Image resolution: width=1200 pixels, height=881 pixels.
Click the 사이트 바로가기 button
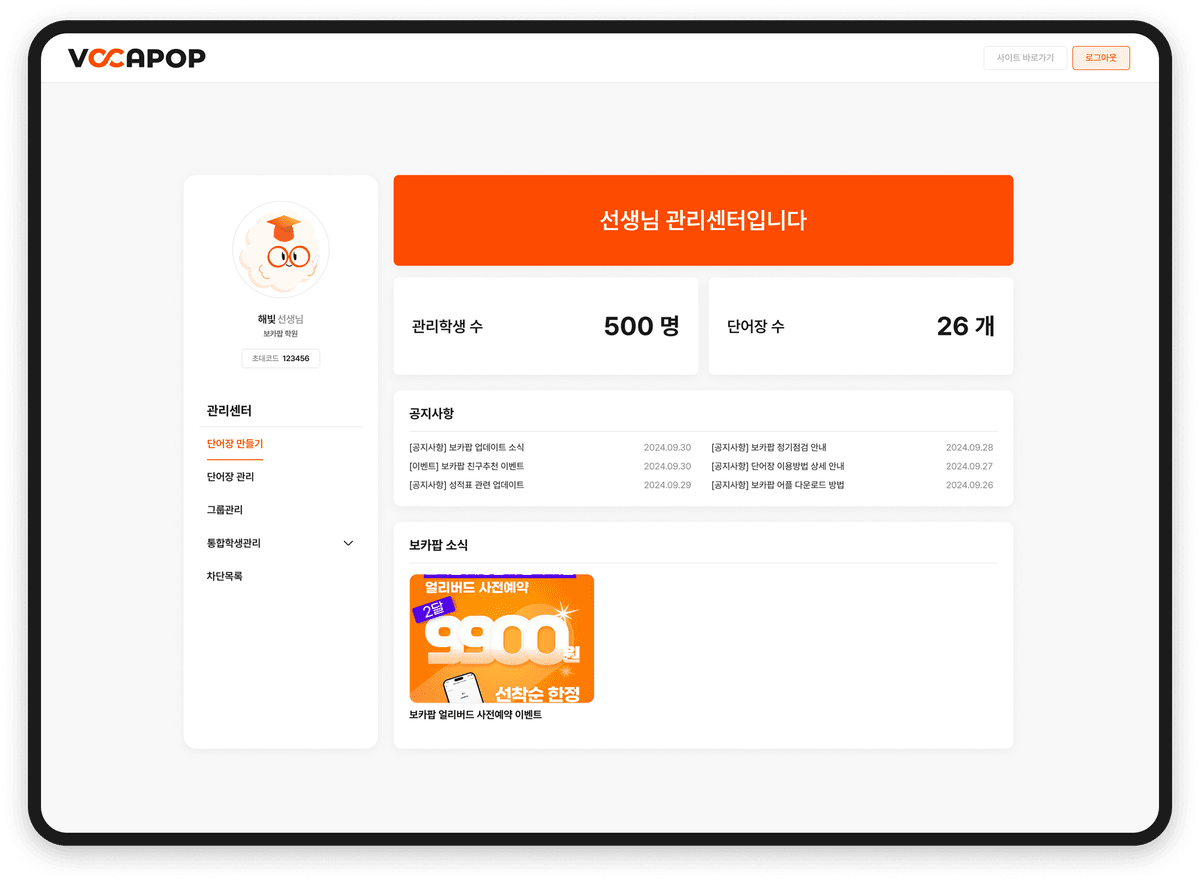1025,58
